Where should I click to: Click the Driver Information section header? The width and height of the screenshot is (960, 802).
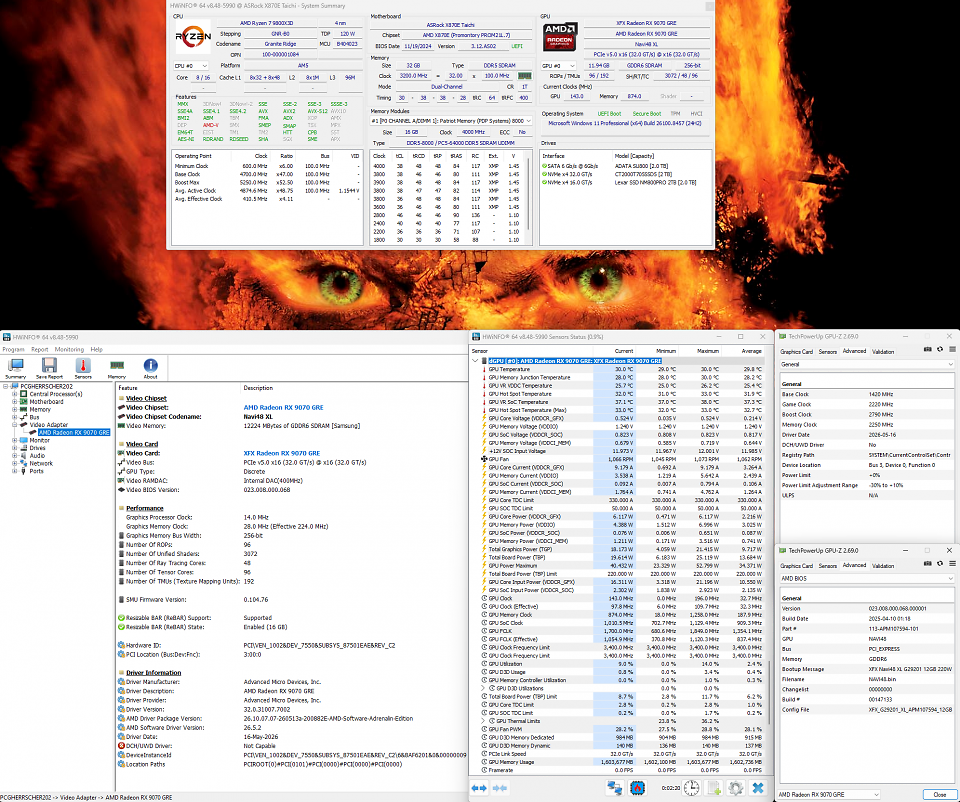[x=153, y=673]
